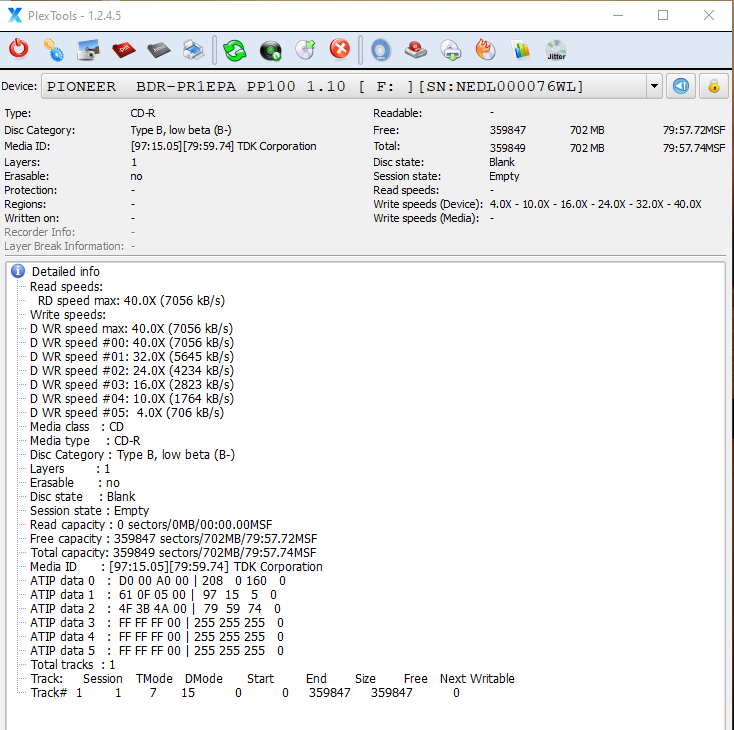Select the 'Track# 1' data row
Screen dimensions: 734x730
pos(245,693)
